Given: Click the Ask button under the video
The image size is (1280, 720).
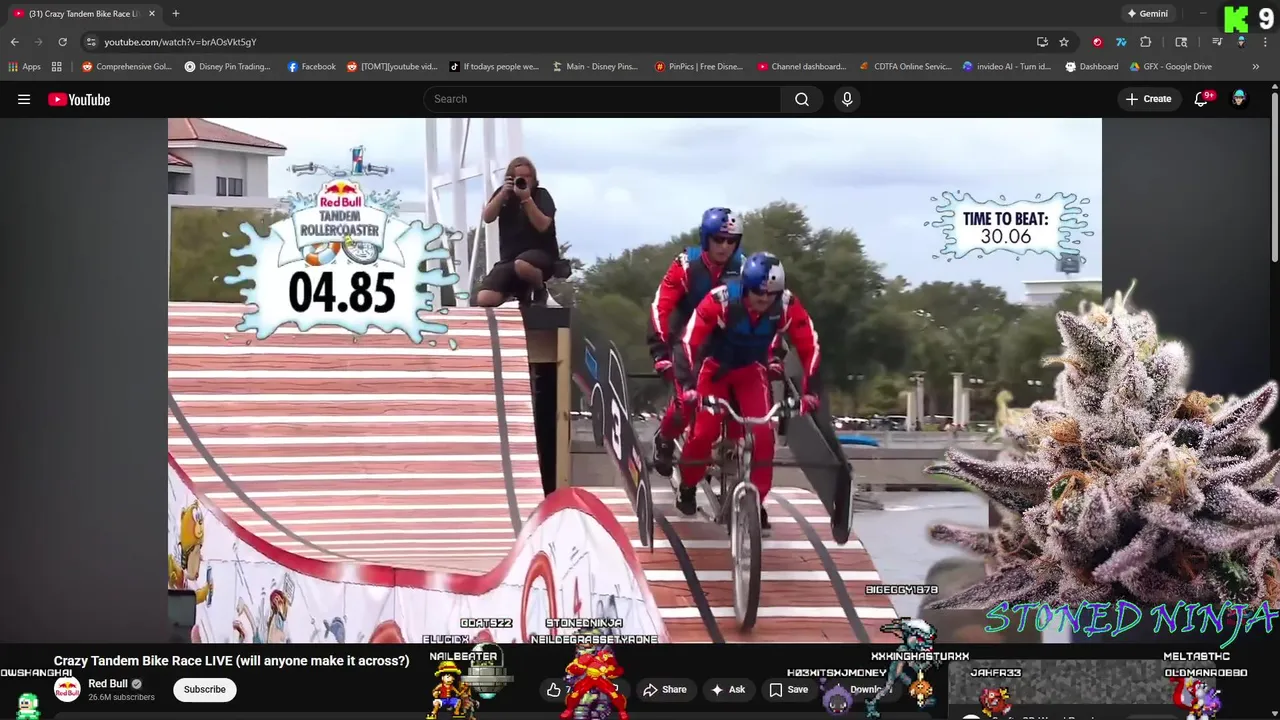Looking at the screenshot, I should pyautogui.click(x=728, y=689).
